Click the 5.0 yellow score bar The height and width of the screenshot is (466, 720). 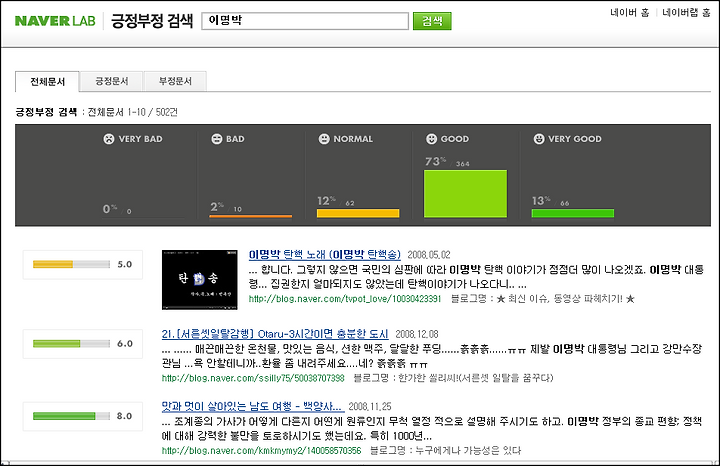pyautogui.click(x=71, y=264)
